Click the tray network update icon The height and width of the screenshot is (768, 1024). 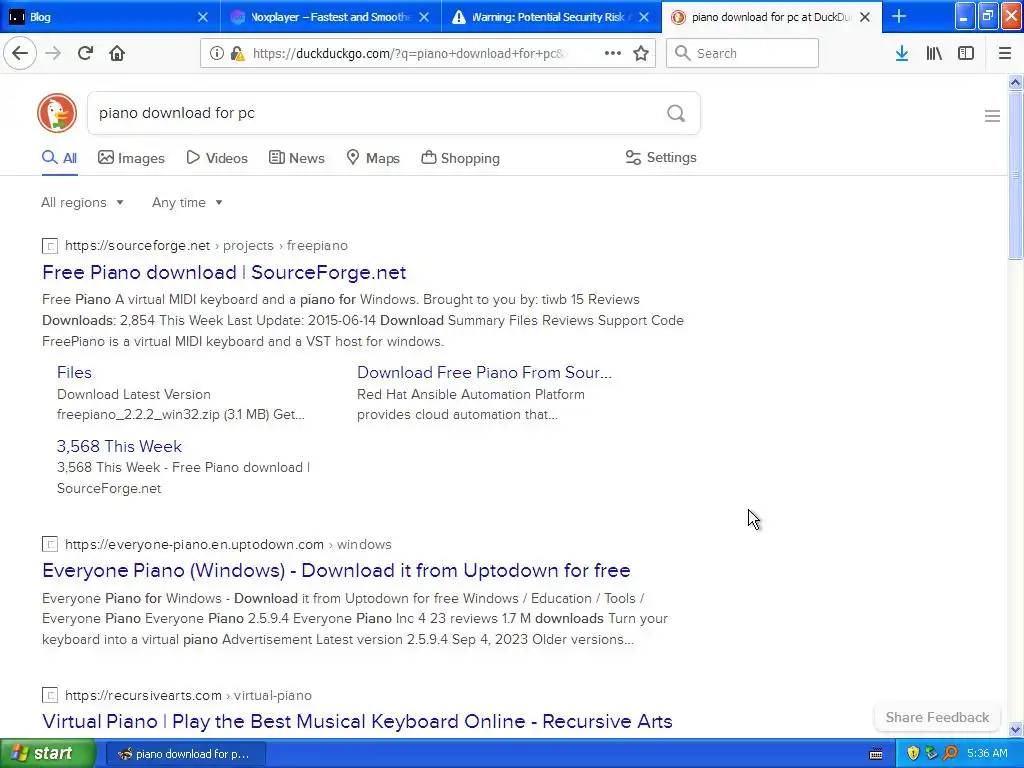click(x=931, y=753)
